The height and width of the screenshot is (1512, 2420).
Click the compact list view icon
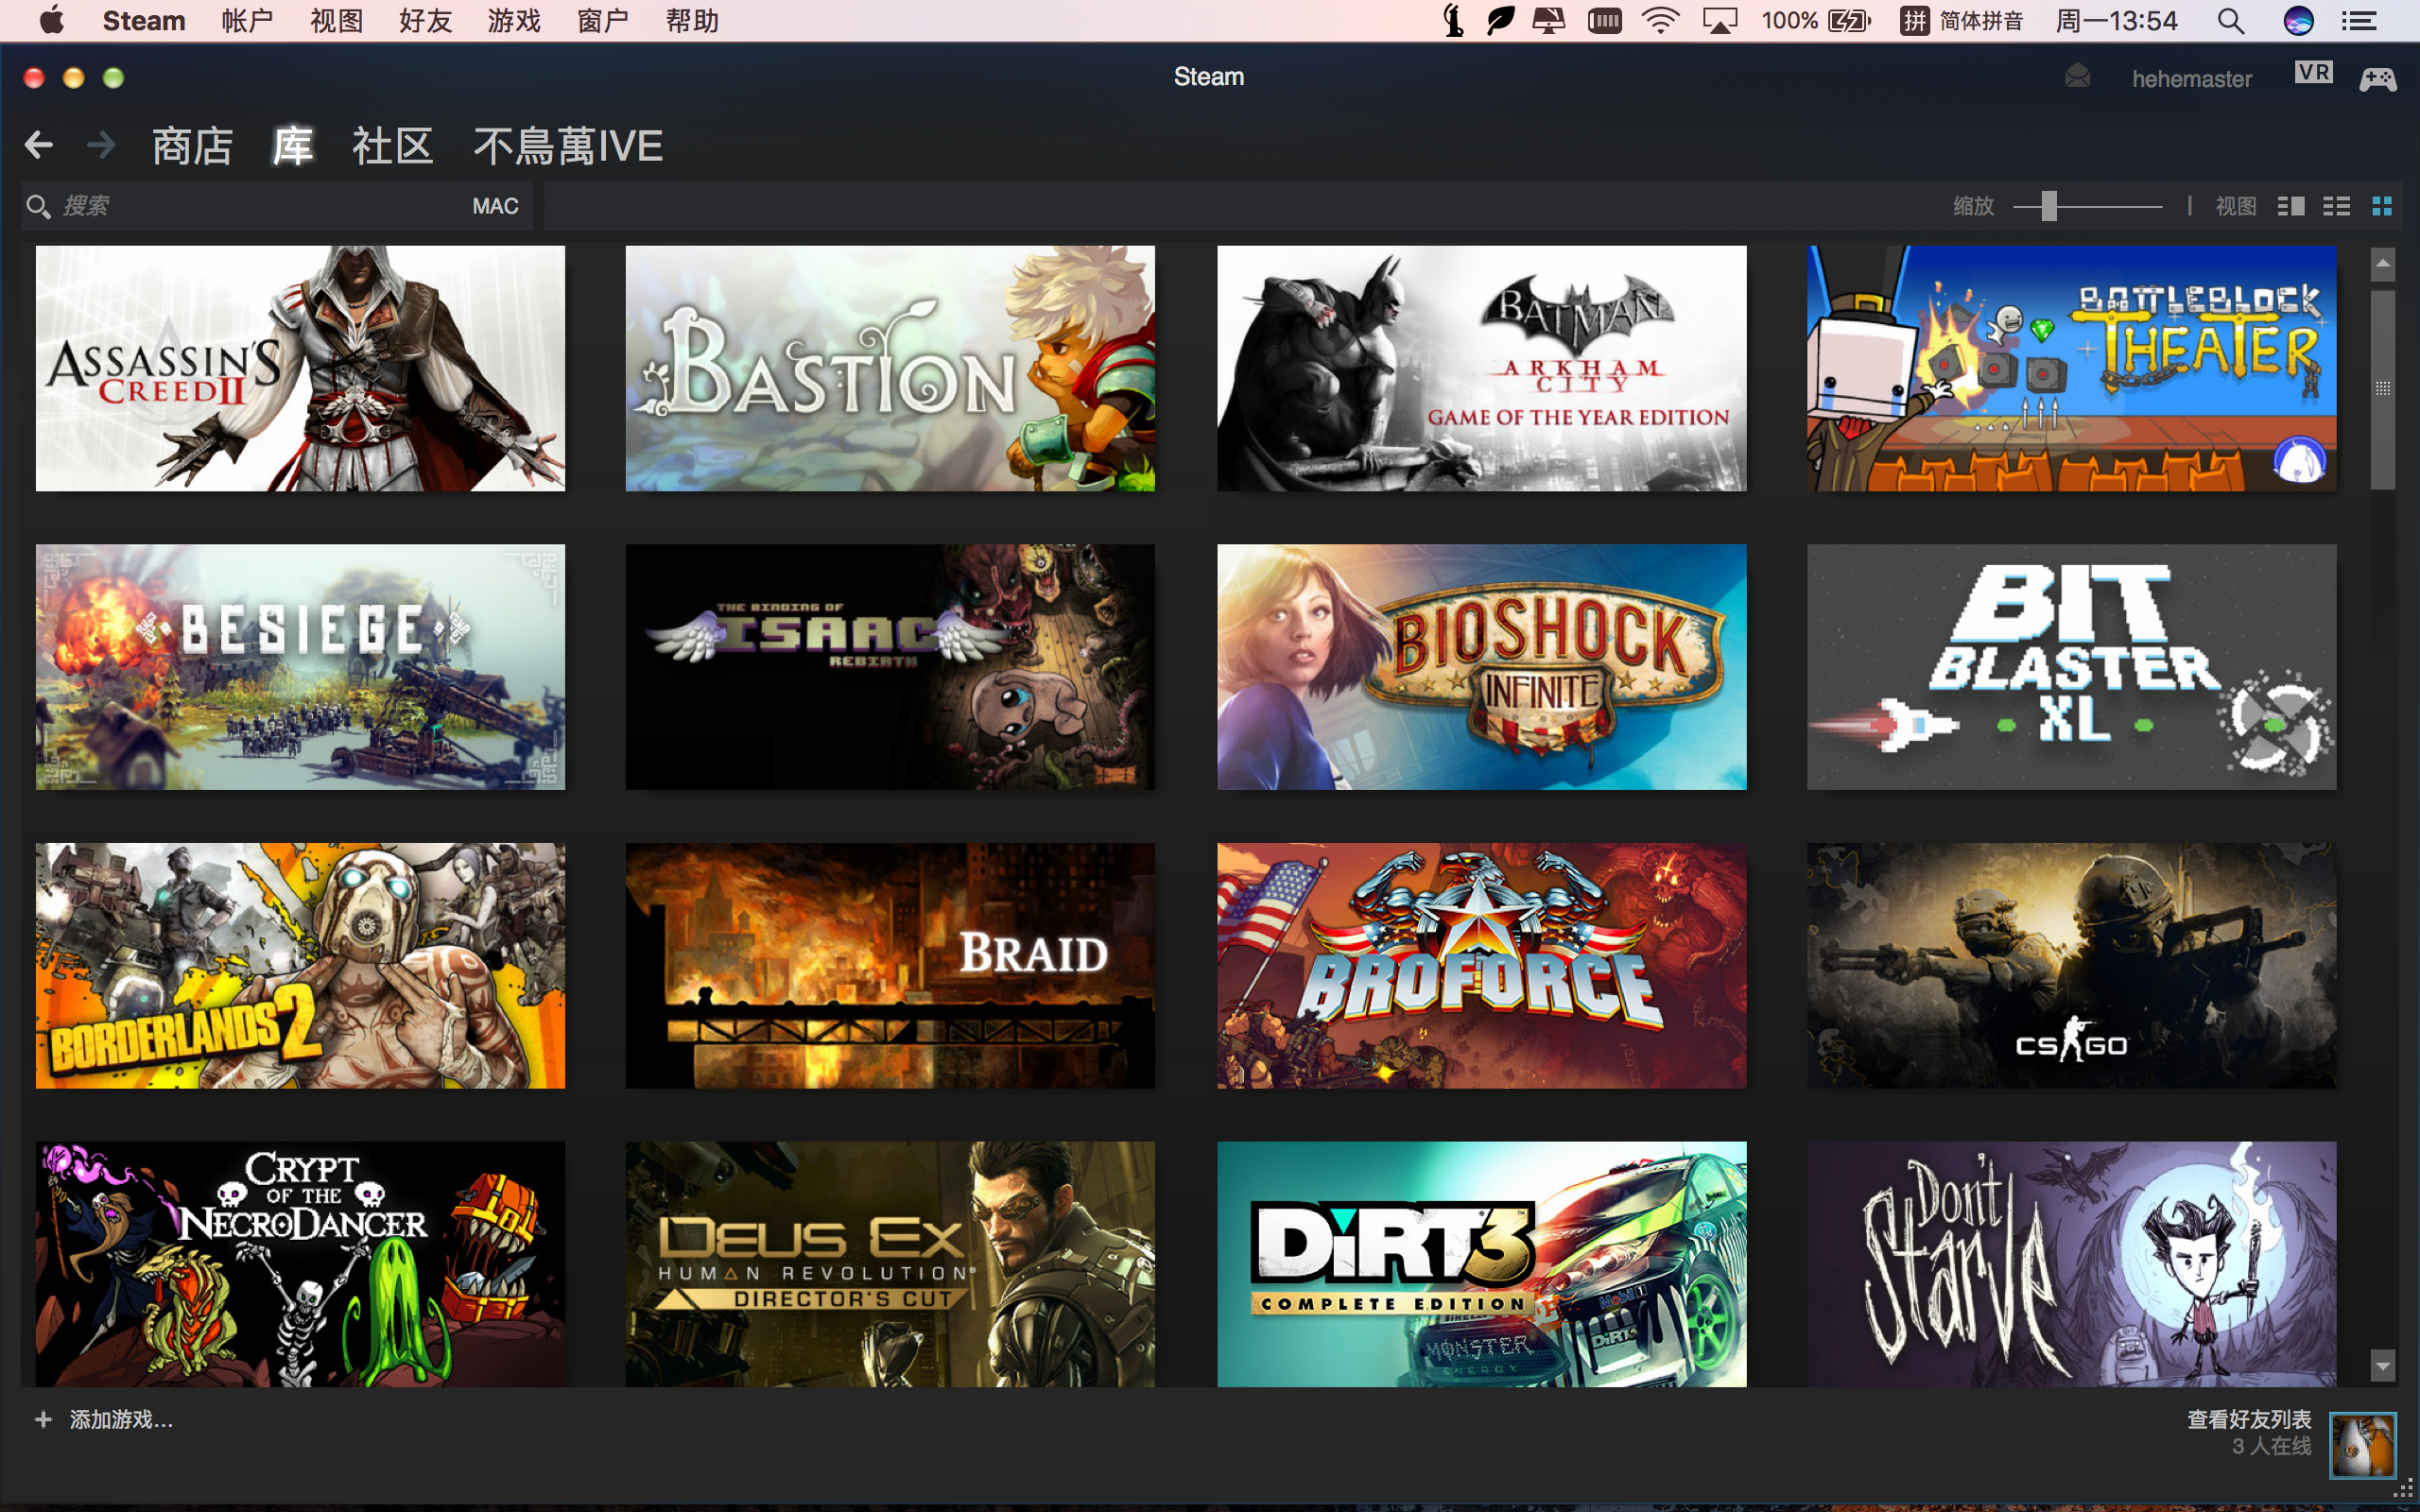pyautogui.click(x=2337, y=207)
